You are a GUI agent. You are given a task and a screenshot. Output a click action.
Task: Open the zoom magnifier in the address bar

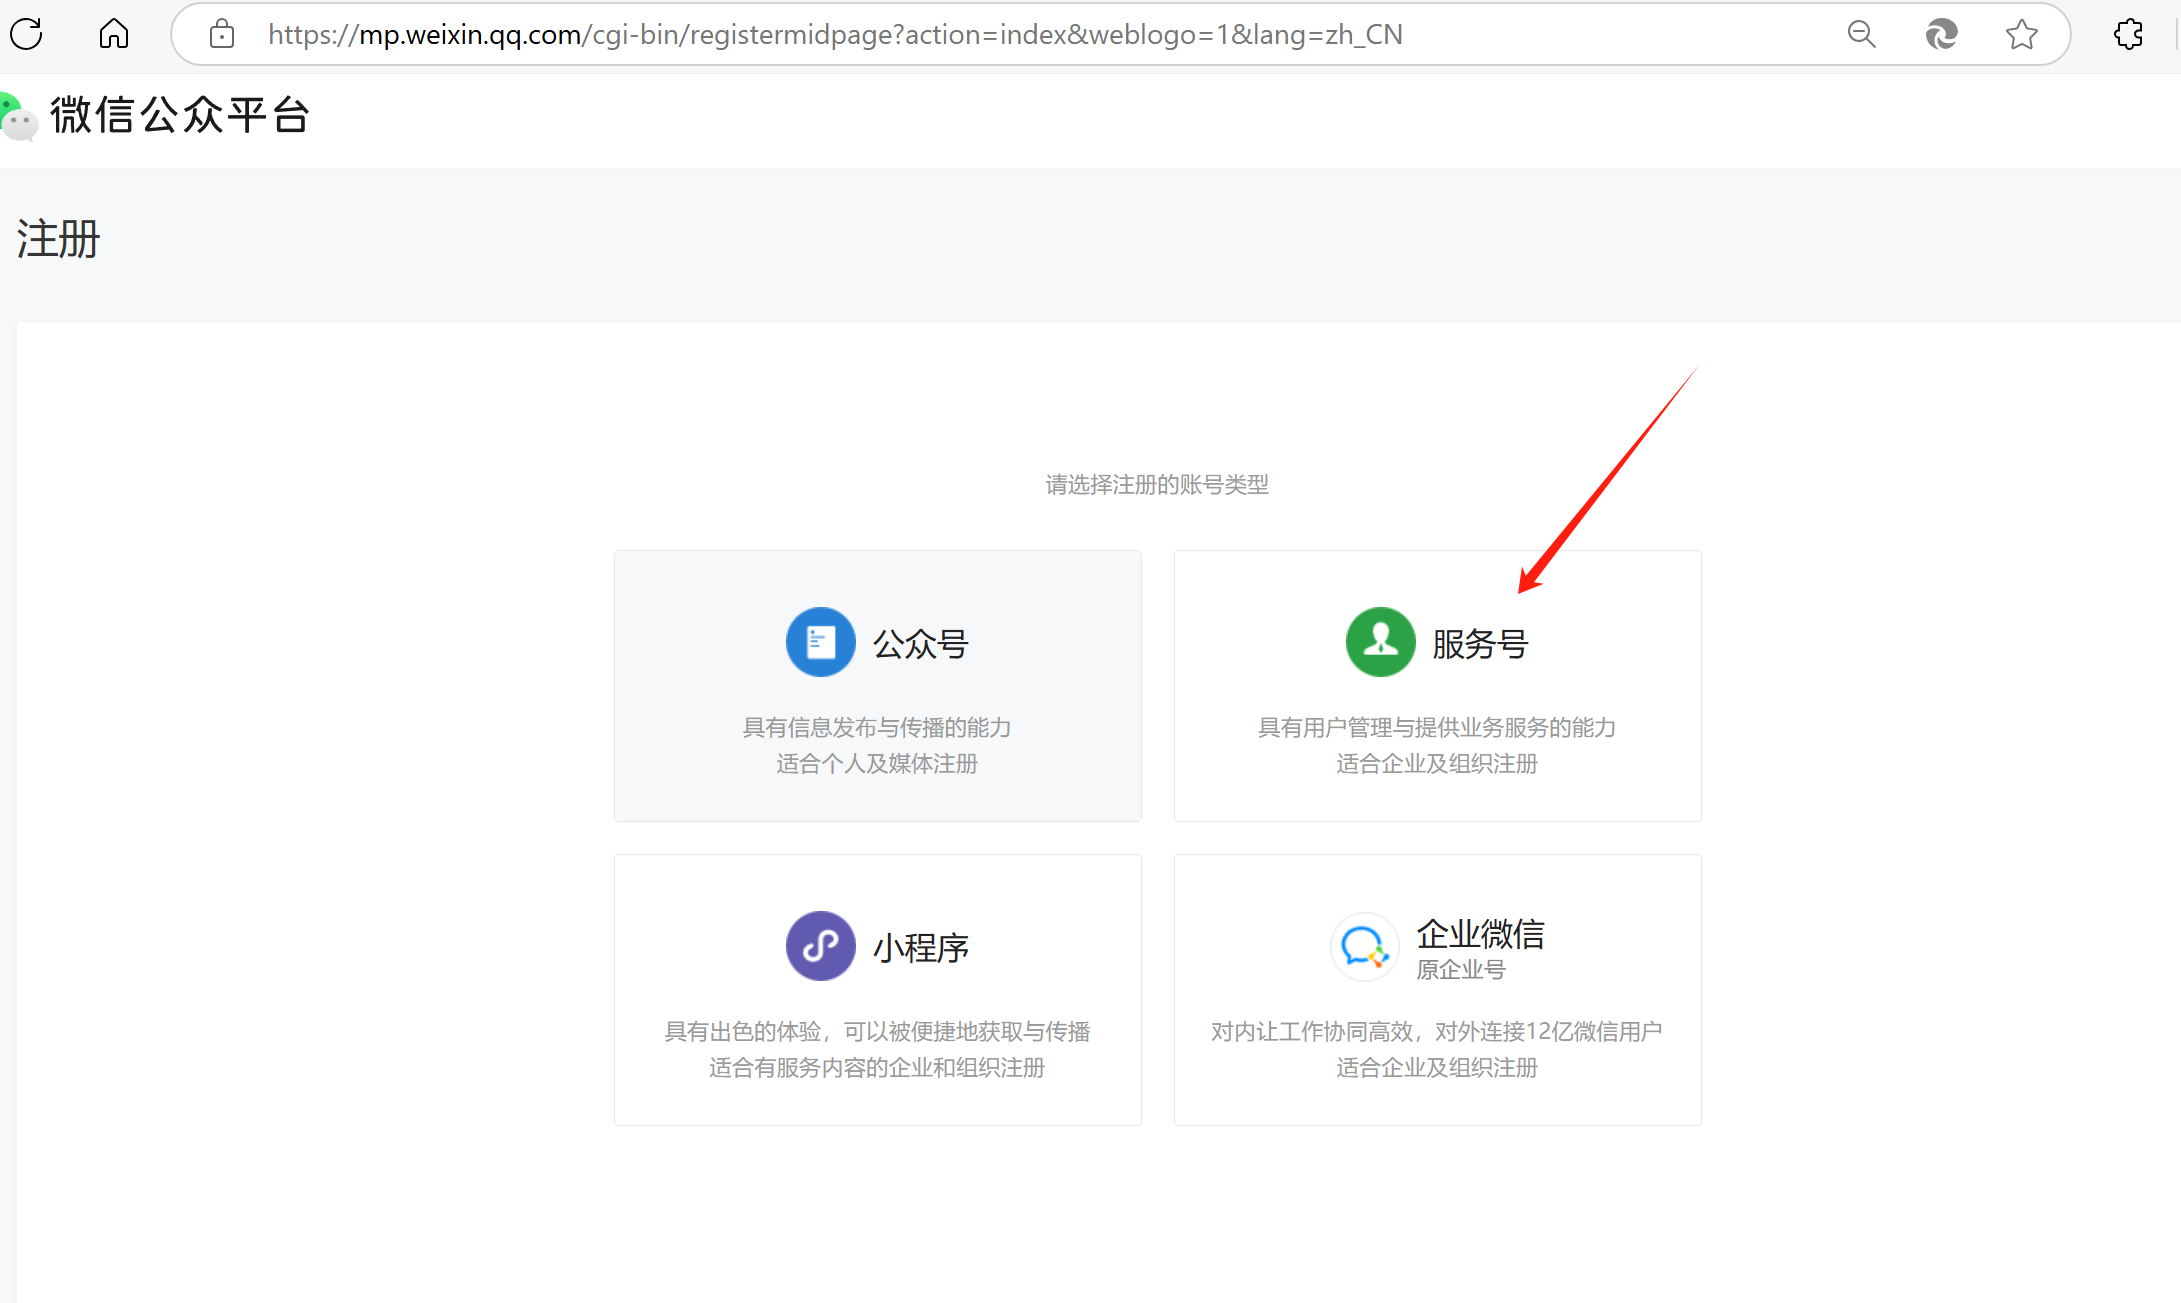[x=1861, y=34]
